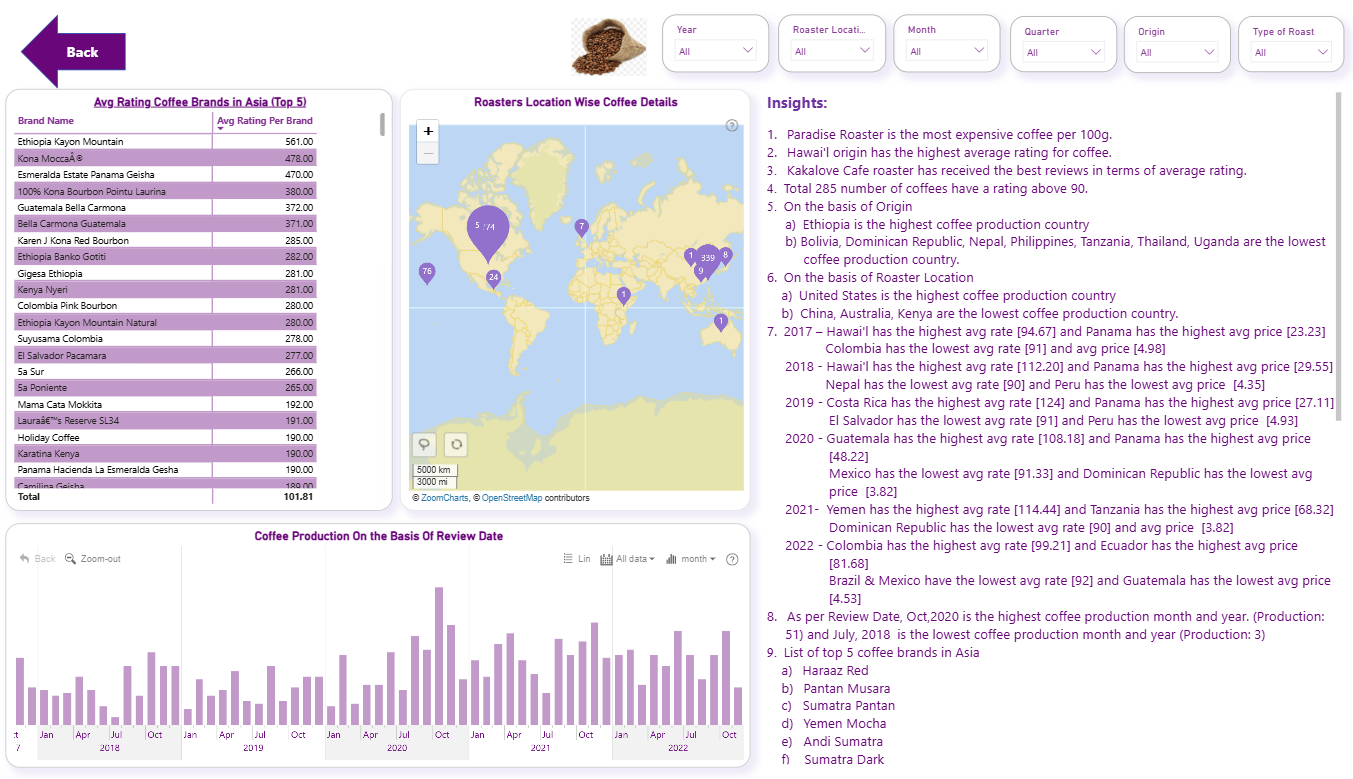The width and height of the screenshot is (1353, 779).
Task: Open the Year slicer dropdown
Action: coord(716,50)
